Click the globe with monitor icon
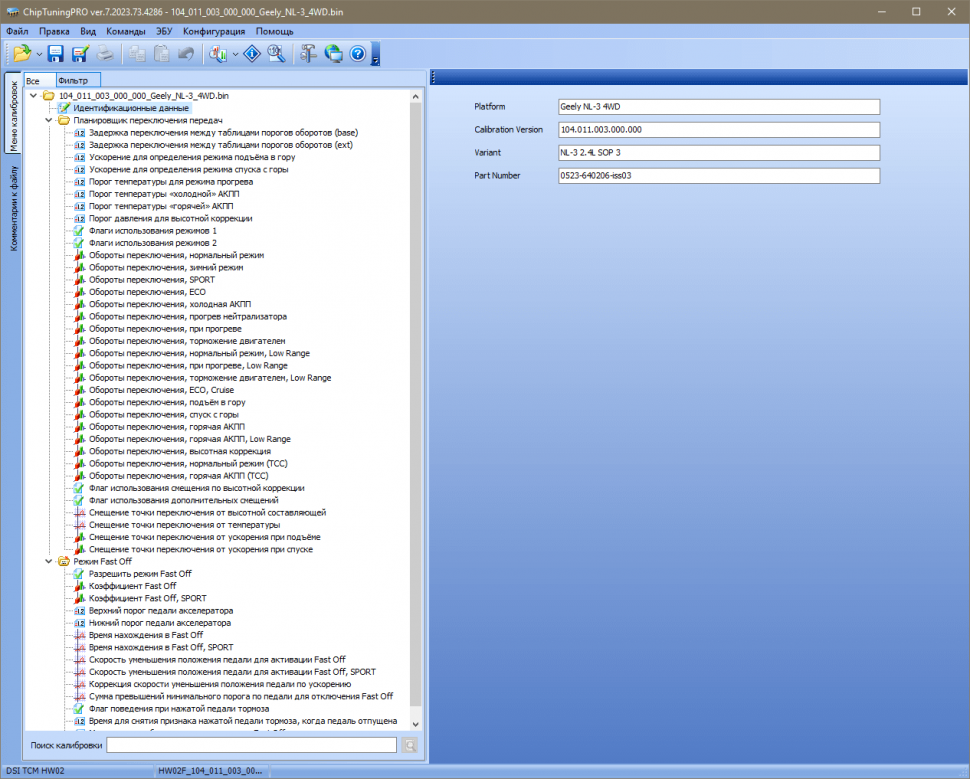Viewport: 970px width, 779px height. (333, 53)
